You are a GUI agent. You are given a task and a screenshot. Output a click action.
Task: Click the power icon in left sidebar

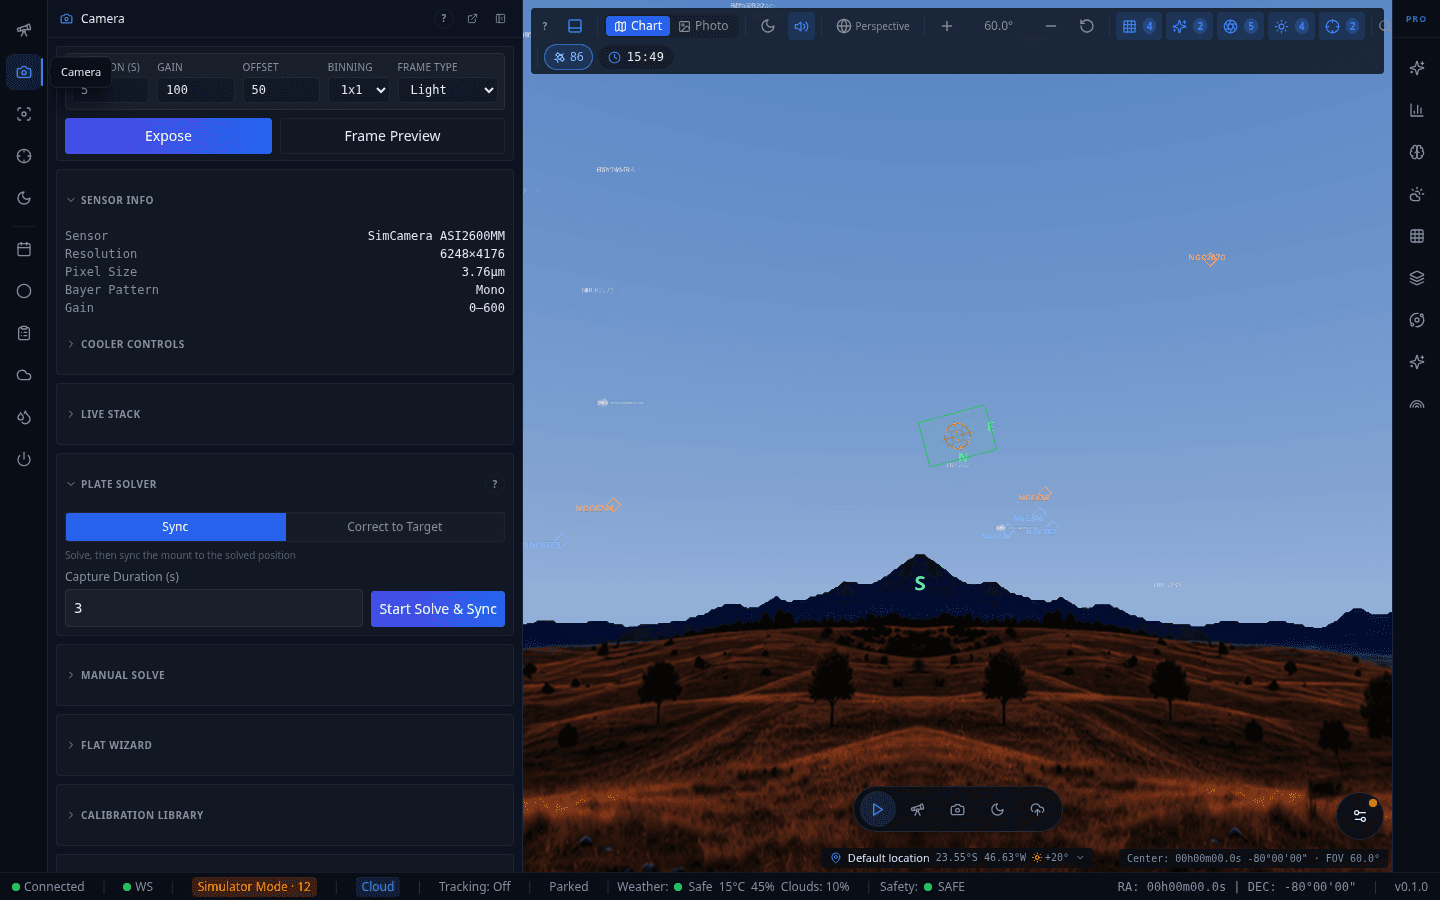point(24,459)
